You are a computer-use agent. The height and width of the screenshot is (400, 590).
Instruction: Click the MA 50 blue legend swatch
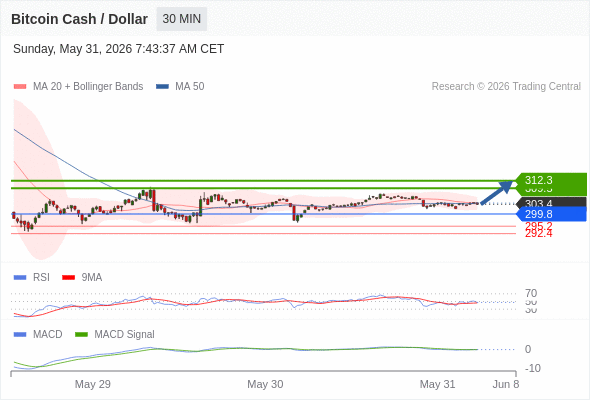(162, 87)
